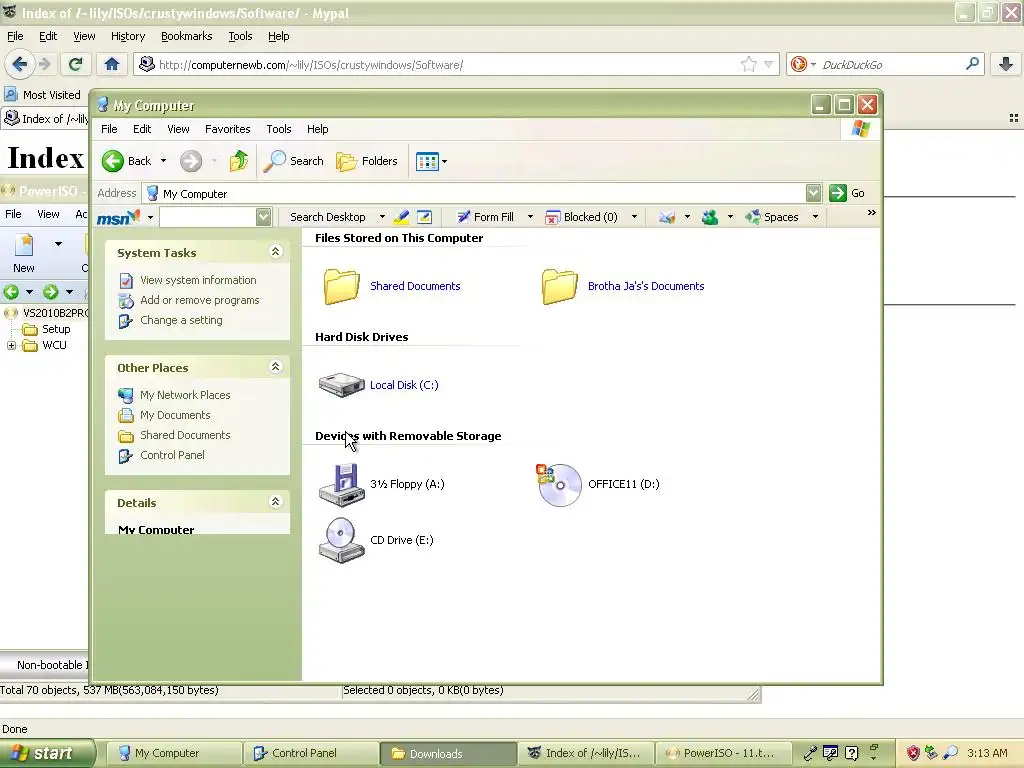Click the Go button next to address

click(847, 193)
